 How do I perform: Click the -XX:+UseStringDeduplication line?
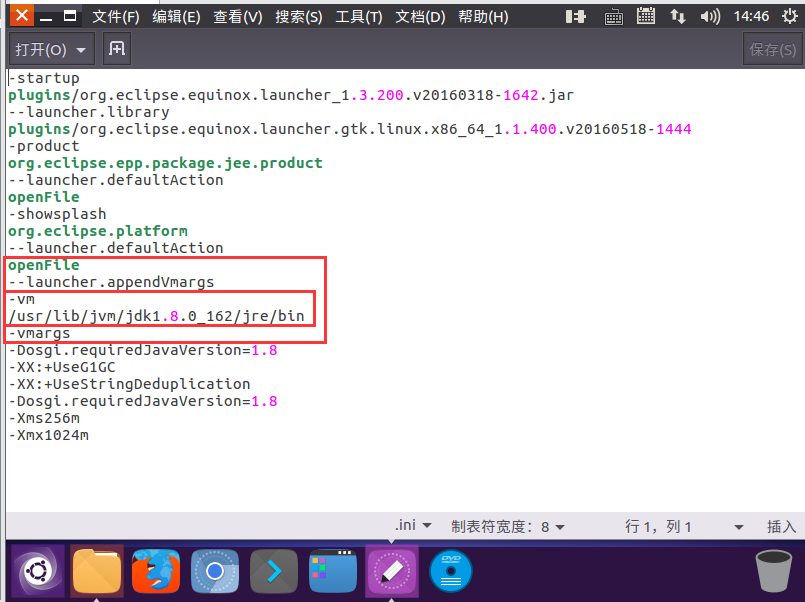[x=129, y=384]
